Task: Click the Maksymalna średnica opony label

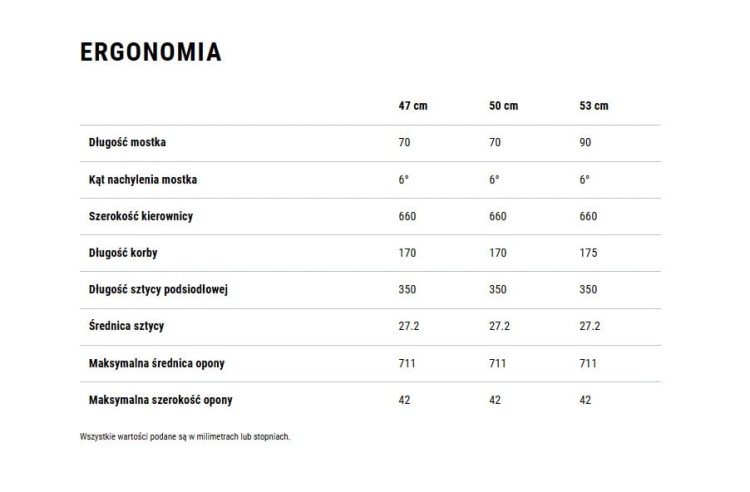Action: click(x=156, y=363)
